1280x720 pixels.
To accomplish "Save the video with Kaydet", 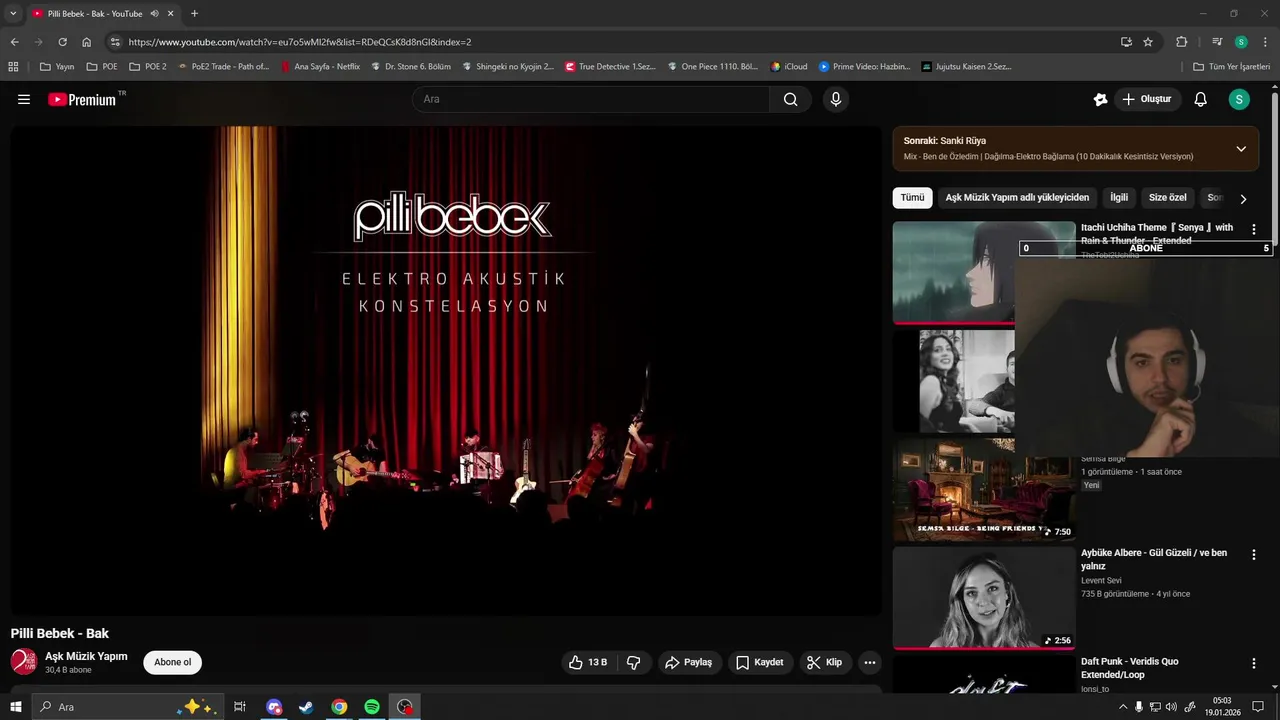I will click(760, 662).
